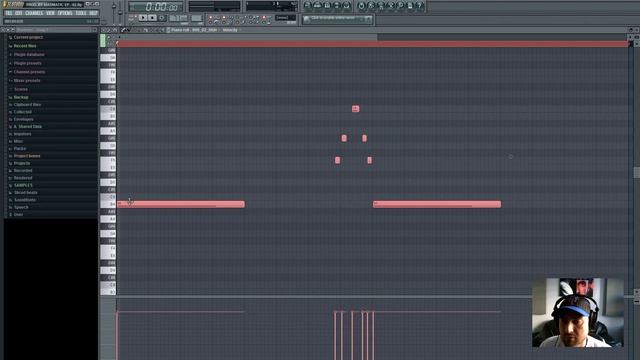Open the Velocity event target dropdown
Image resolution: width=640 pixels, height=360 pixels.
click(x=230, y=30)
